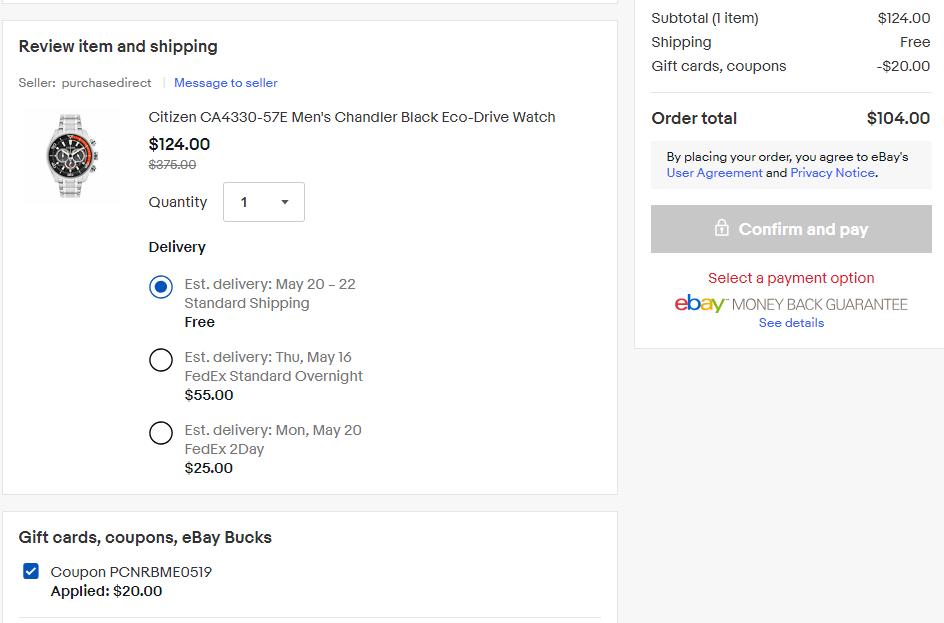Click the Order total amount $104.00
Viewport: 944px width, 623px height.
897,118
